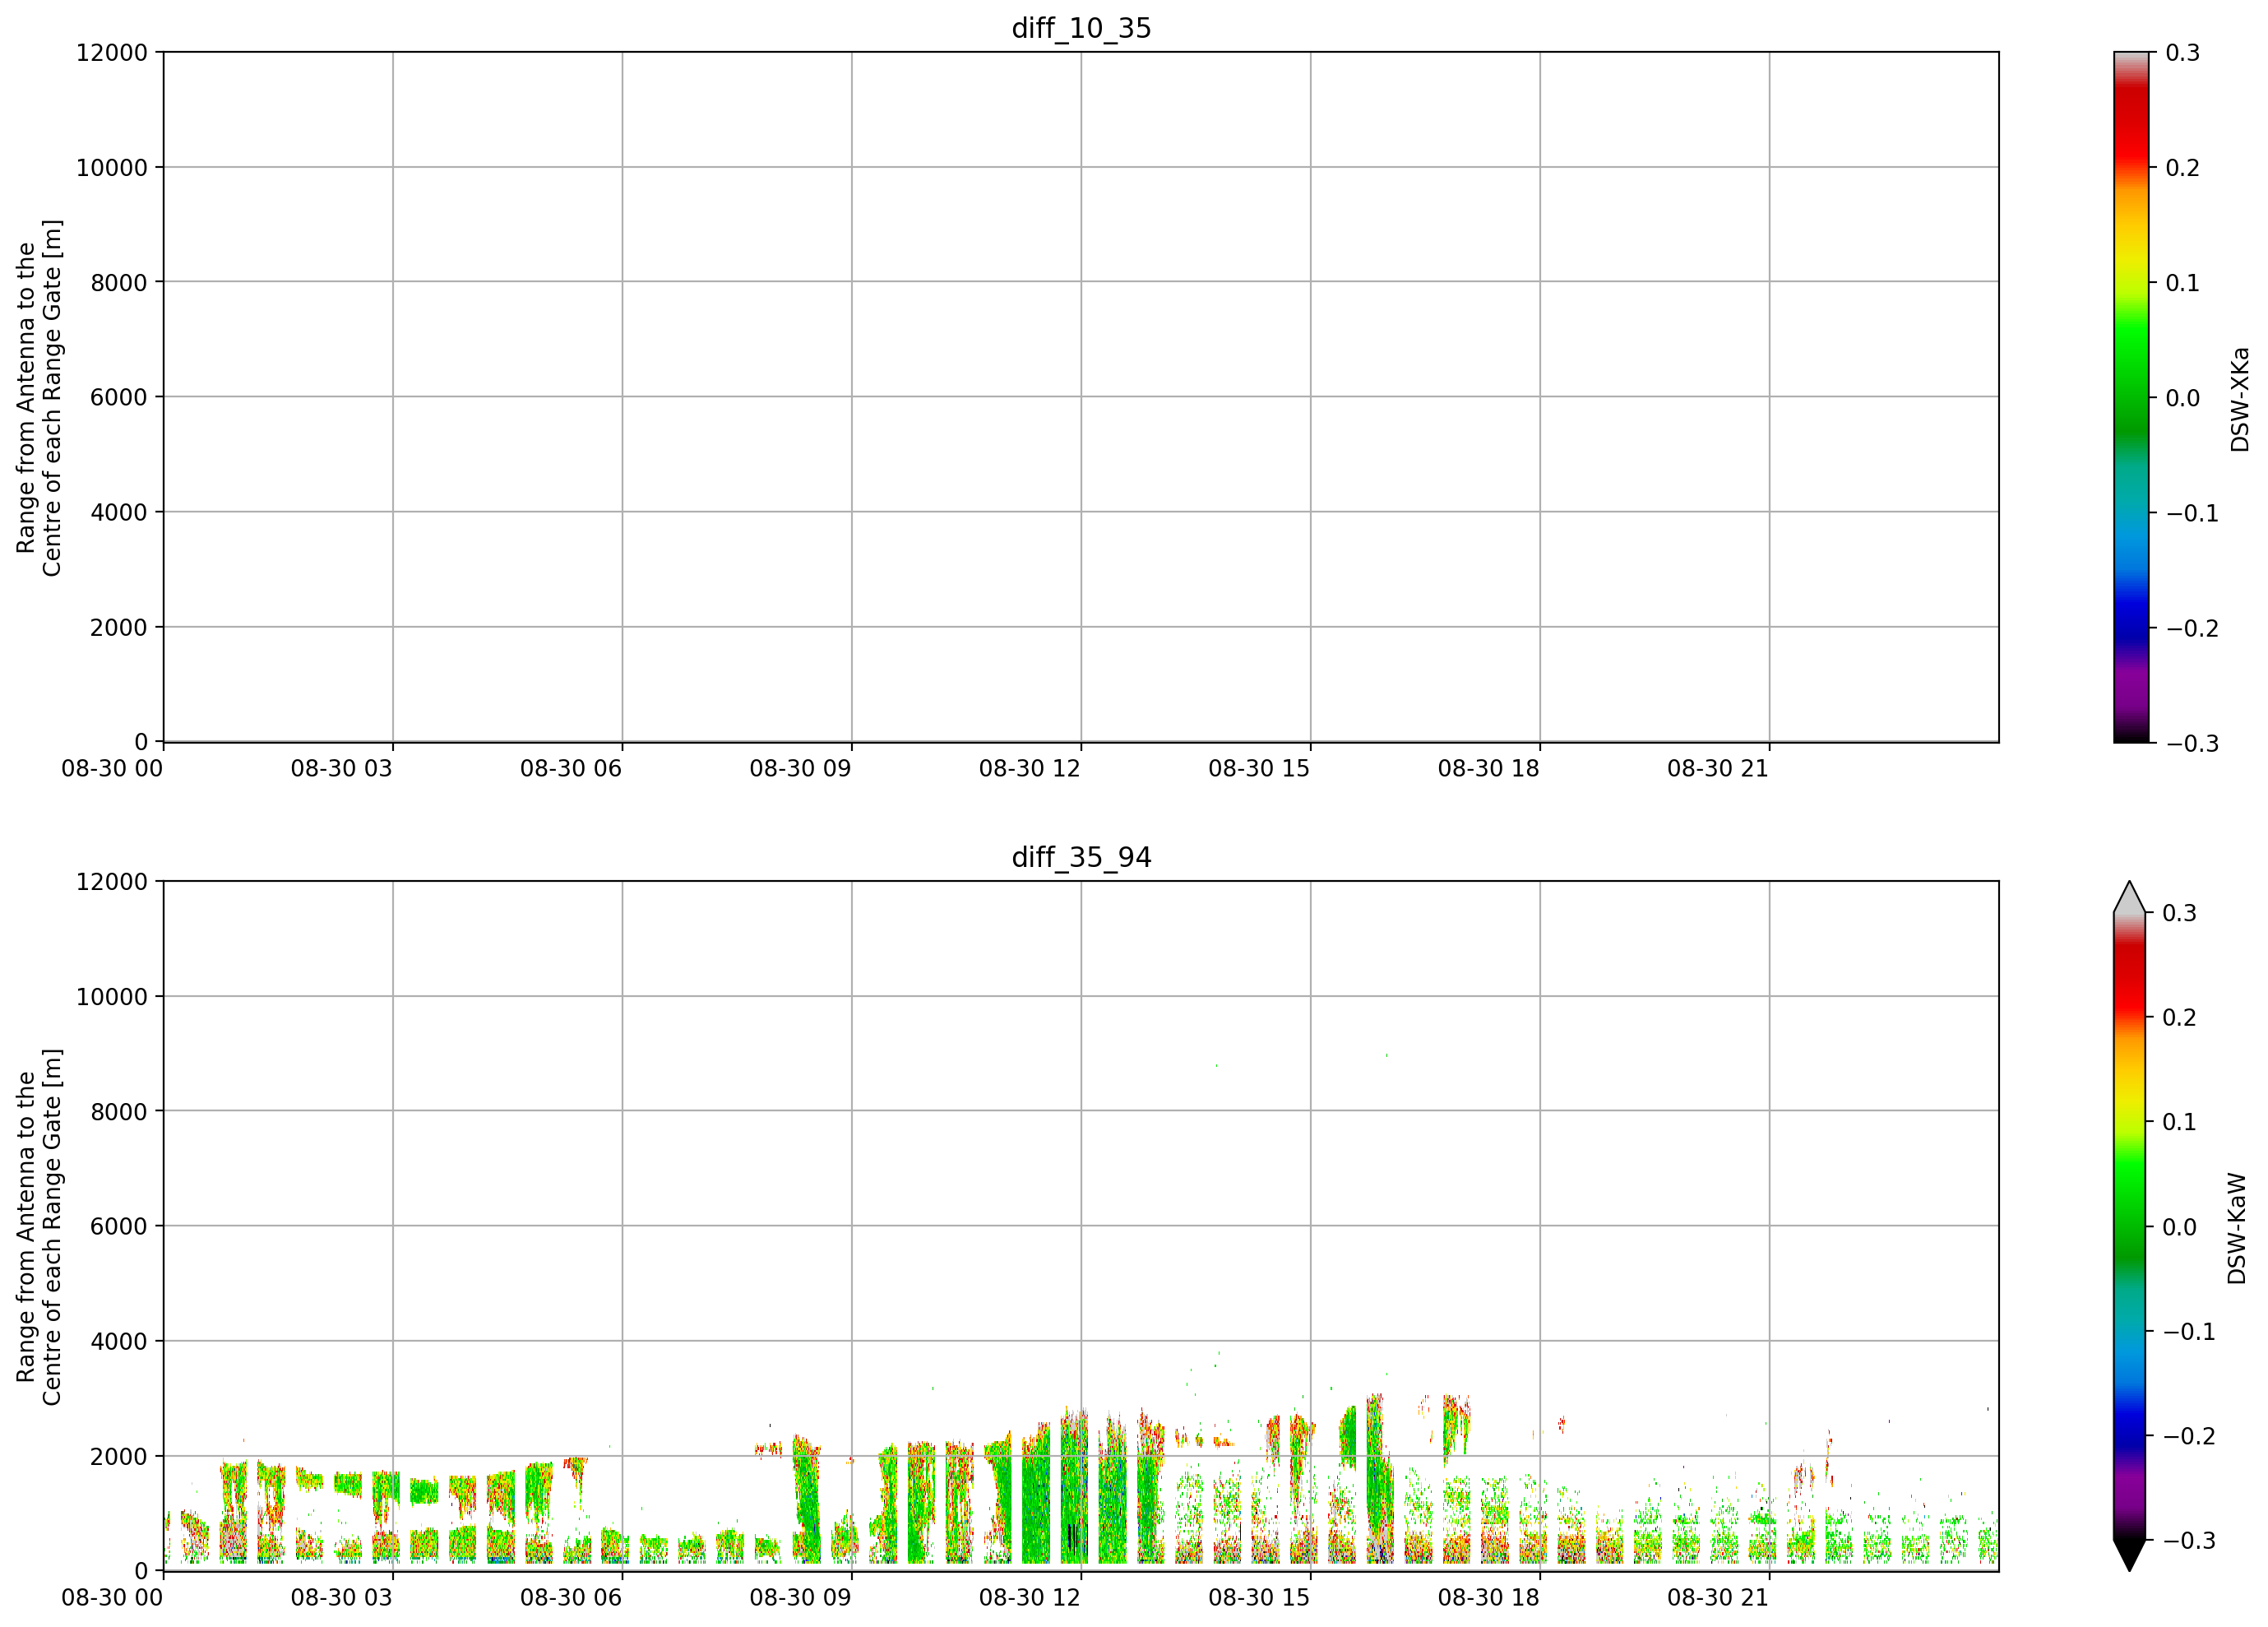The width and height of the screenshot is (2268, 1627).
Task: Click top plot's '08-30 12' time label
Action: (x=1030, y=768)
